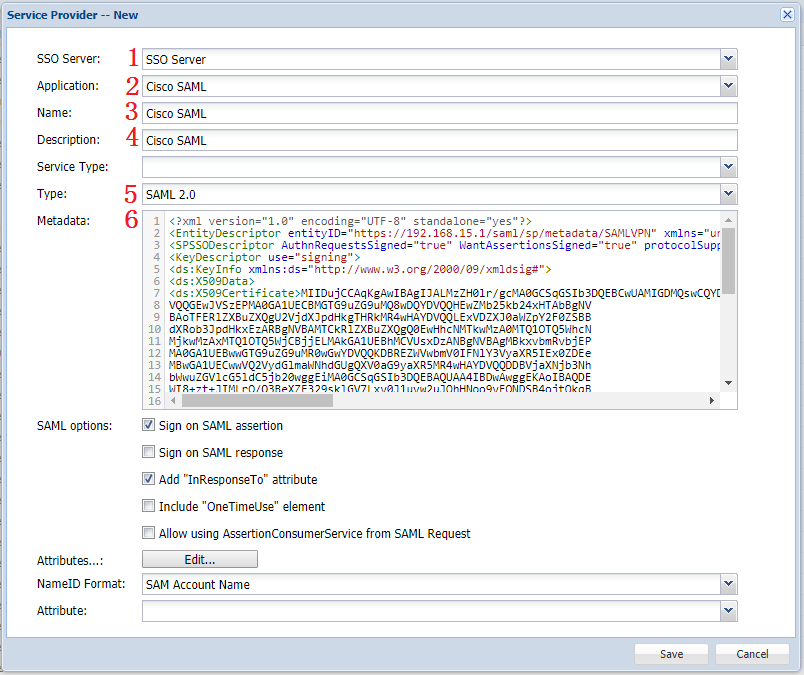Toggle Add "InResponseTo" attribute checkbox
This screenshot has width=804, height=675.
149,480
